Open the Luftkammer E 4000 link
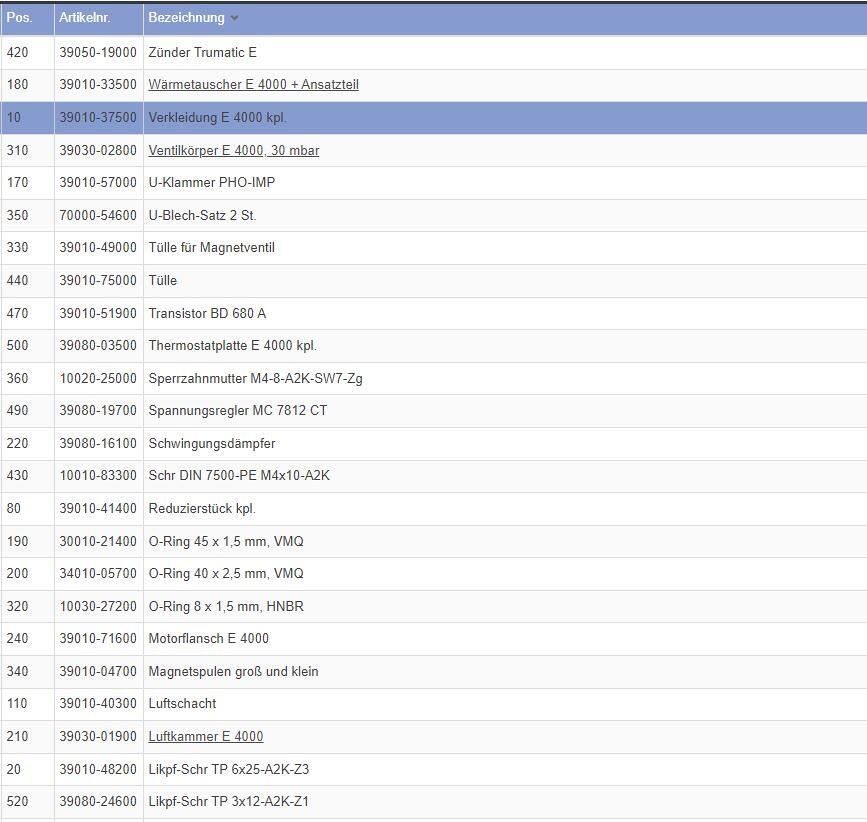Screen dimensions: 867x822 205,736
